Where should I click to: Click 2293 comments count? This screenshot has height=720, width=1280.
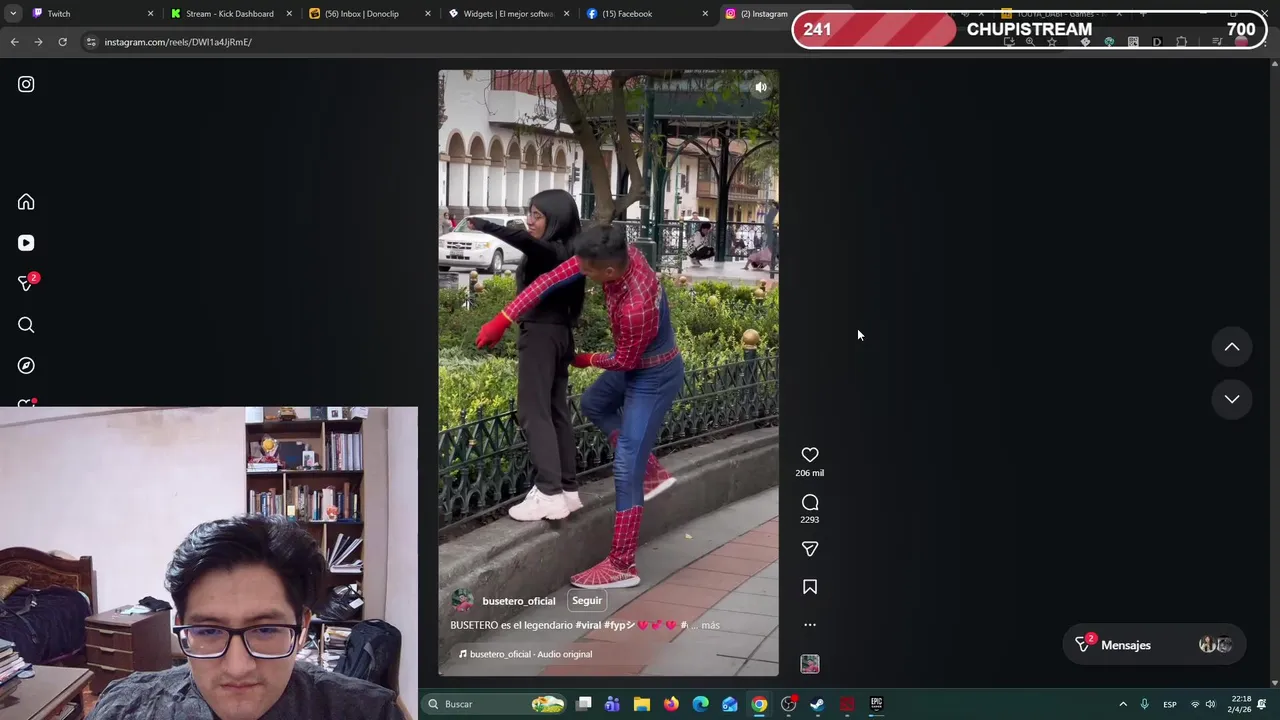[810, 520]
